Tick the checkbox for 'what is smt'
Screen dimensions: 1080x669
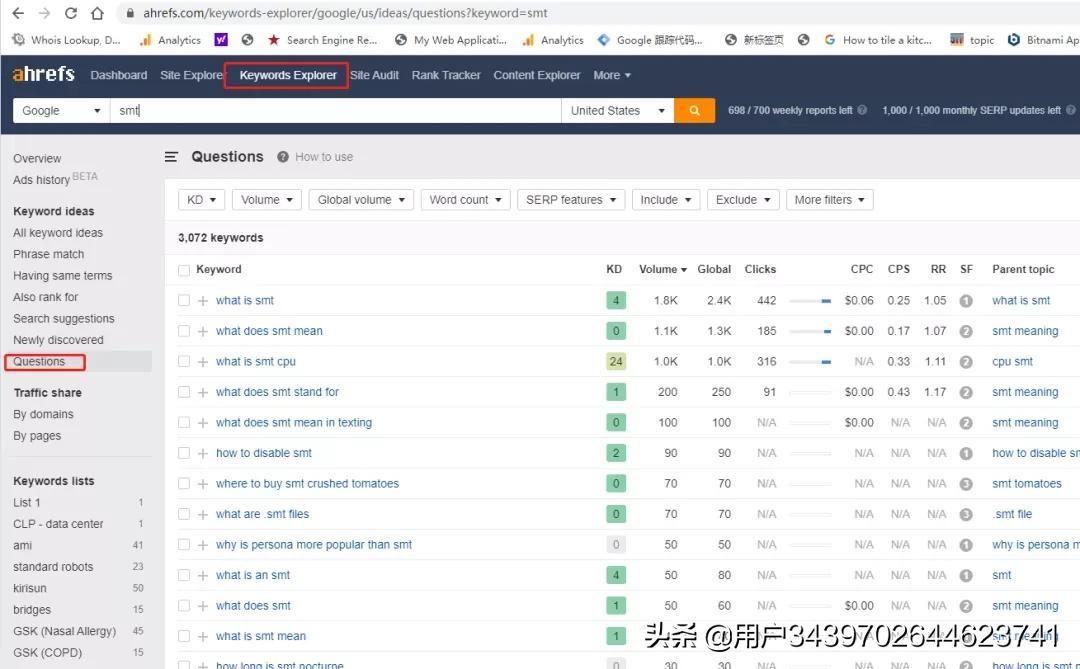pyautogui.click(x=184, y=300)
